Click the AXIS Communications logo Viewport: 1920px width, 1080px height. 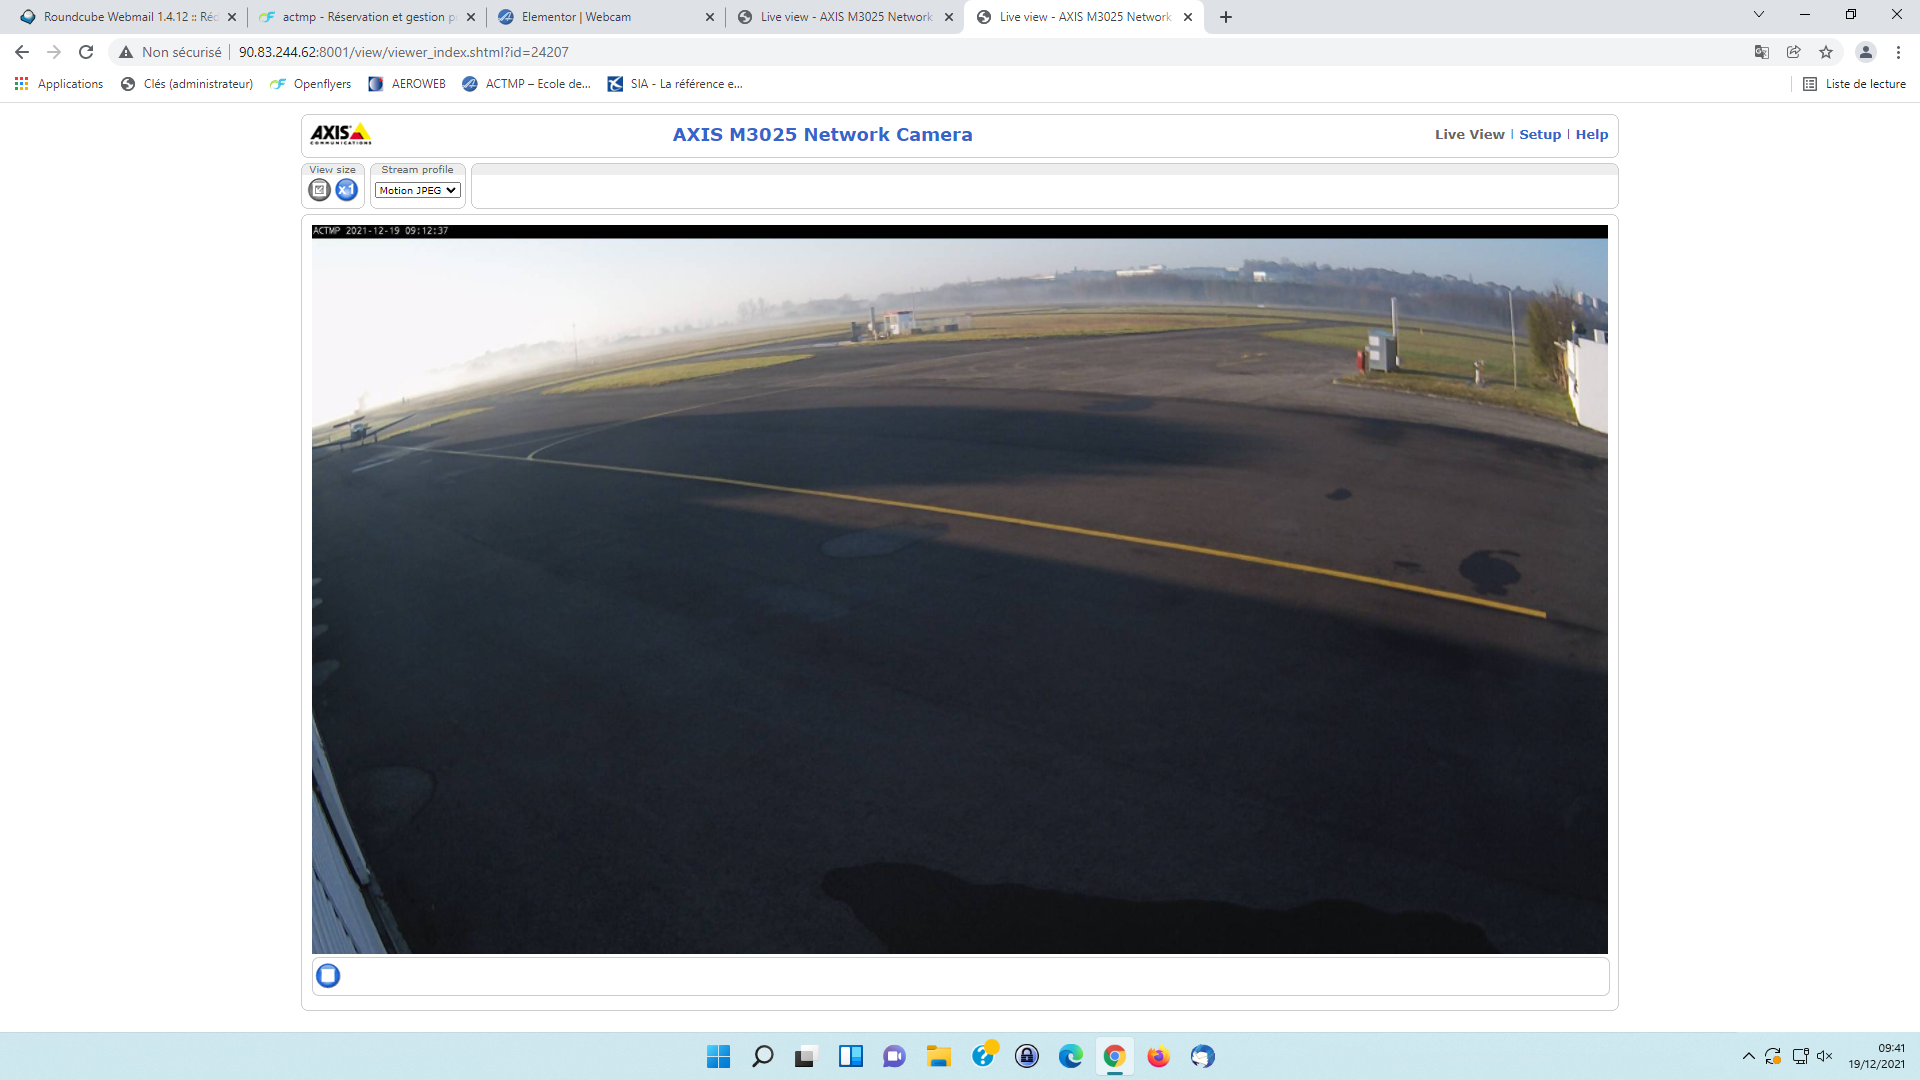(x=341, y=134)
